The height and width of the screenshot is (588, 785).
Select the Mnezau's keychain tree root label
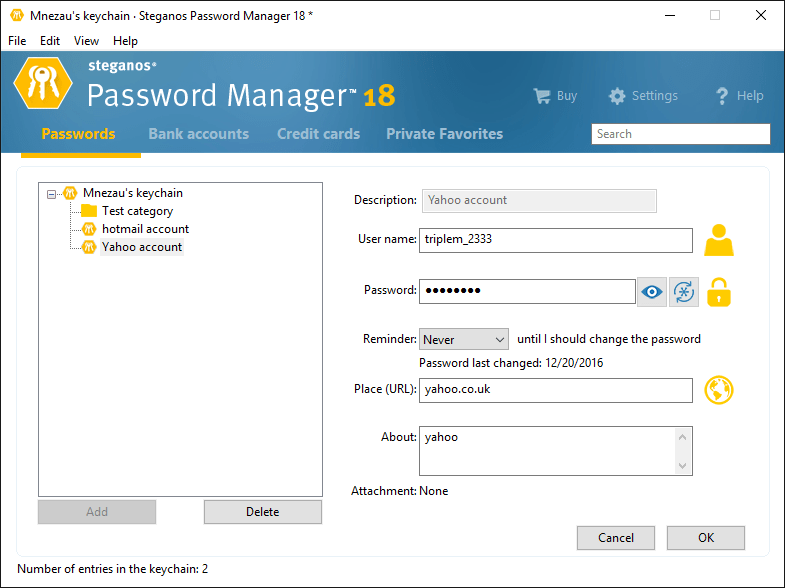pos(133,193)
